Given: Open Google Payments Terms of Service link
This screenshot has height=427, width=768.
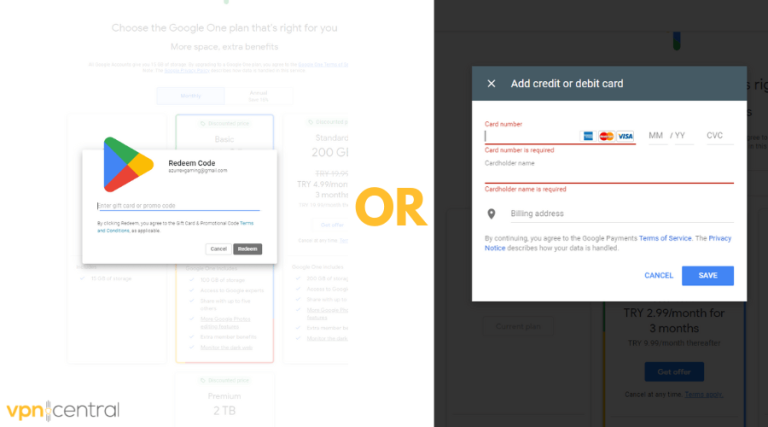Looking at the screenshot, I should tap(665, 238).
